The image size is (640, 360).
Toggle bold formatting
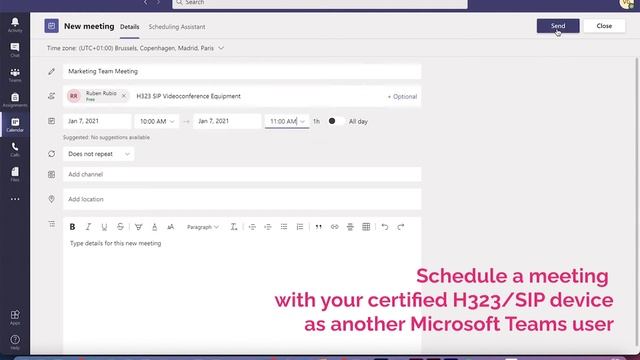[x=72, y=227]
